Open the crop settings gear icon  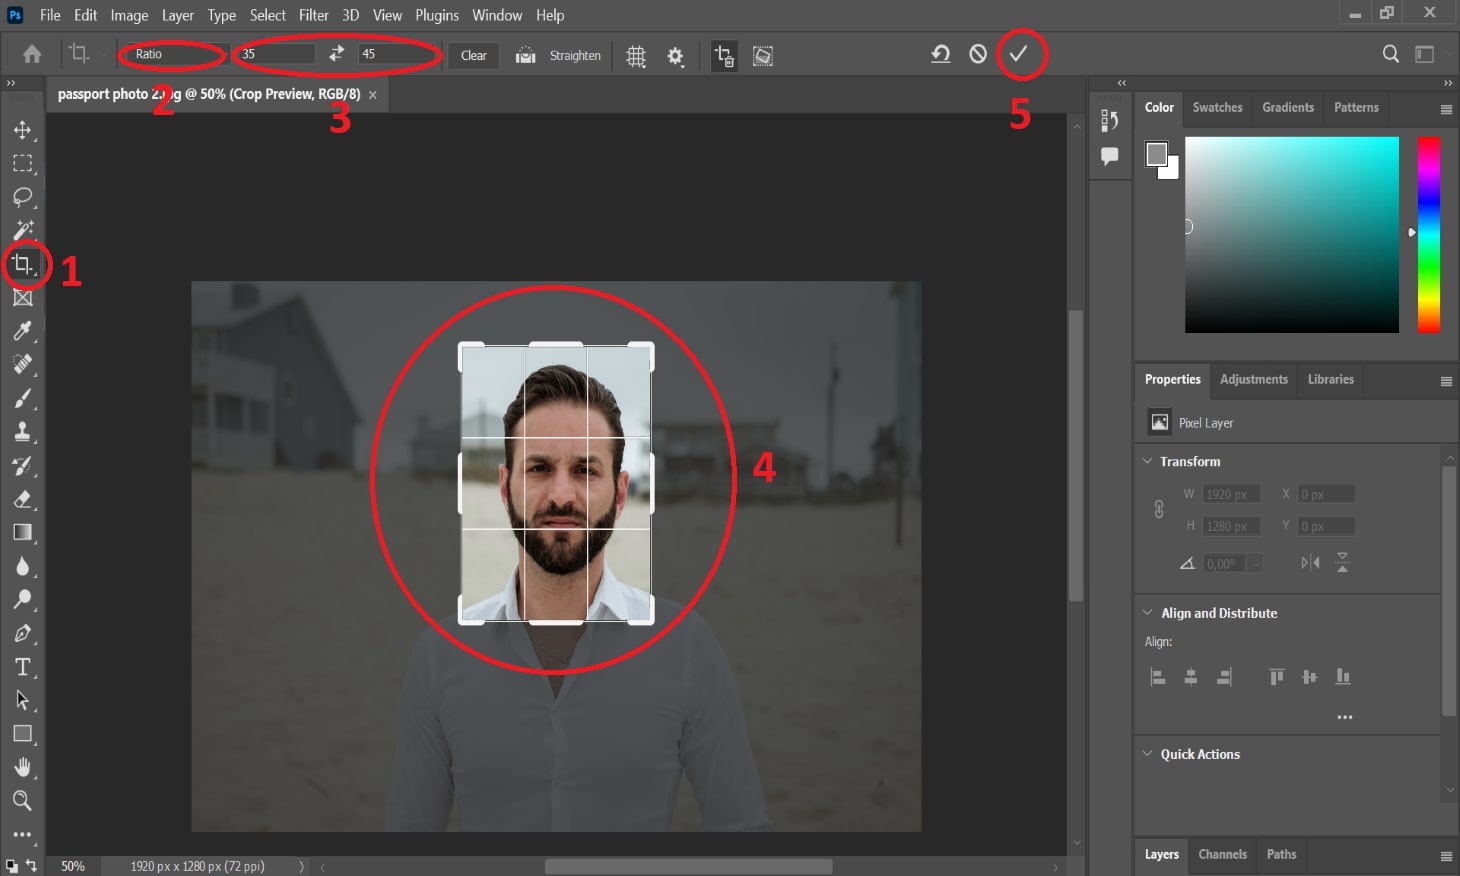676,56
